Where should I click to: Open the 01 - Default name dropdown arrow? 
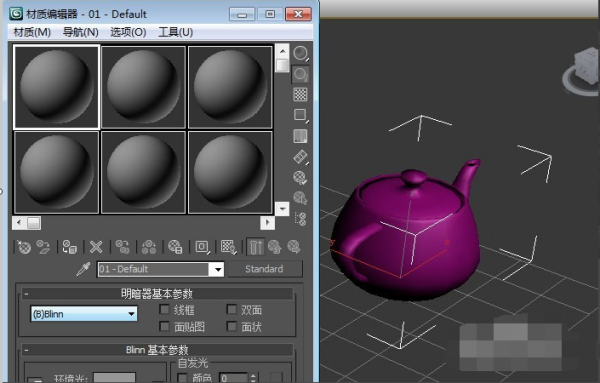tap(217, 269)
